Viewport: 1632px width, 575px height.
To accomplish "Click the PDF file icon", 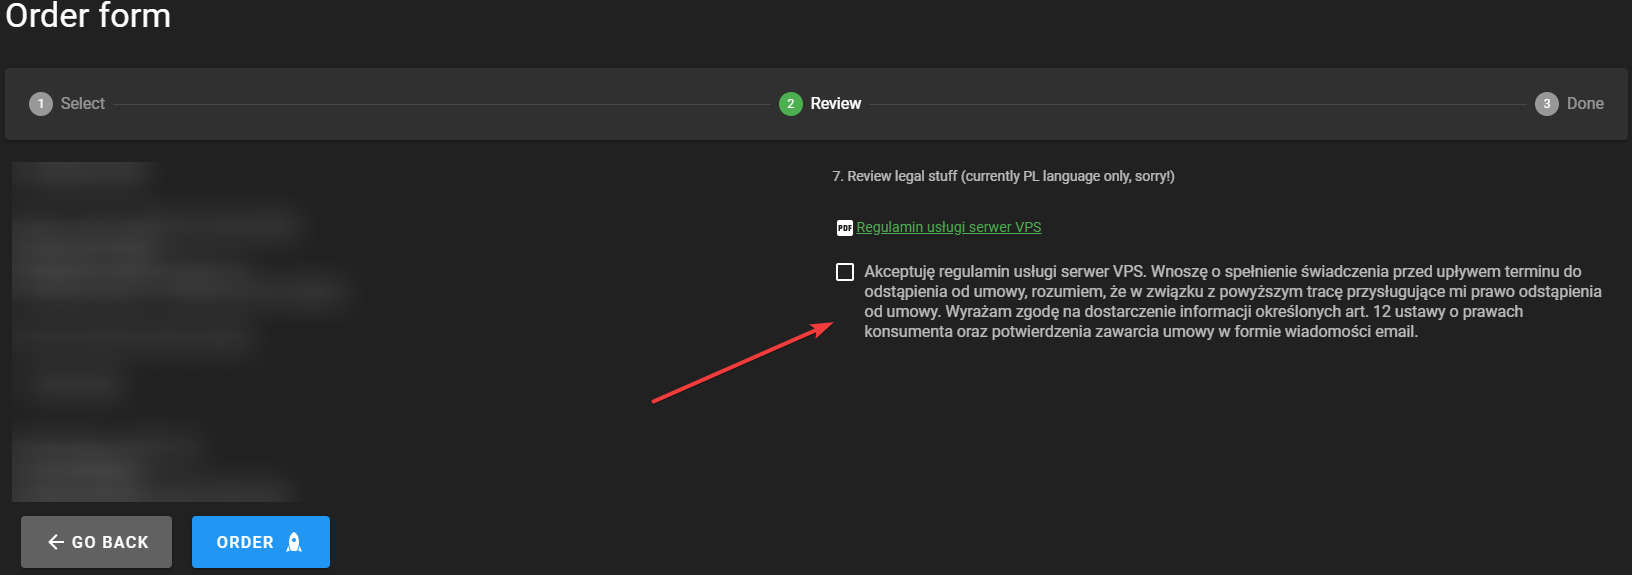I will tap(844, 228).
